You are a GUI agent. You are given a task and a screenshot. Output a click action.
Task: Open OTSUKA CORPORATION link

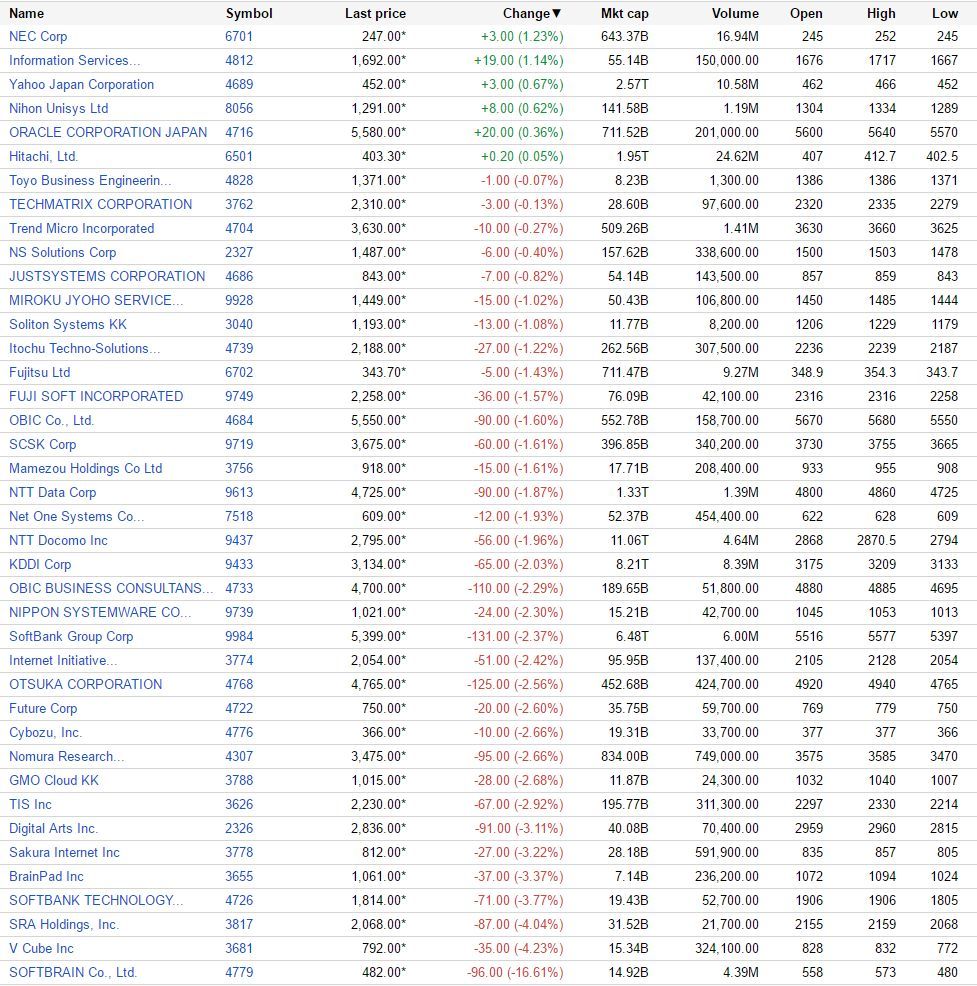(x=86, y=684)
